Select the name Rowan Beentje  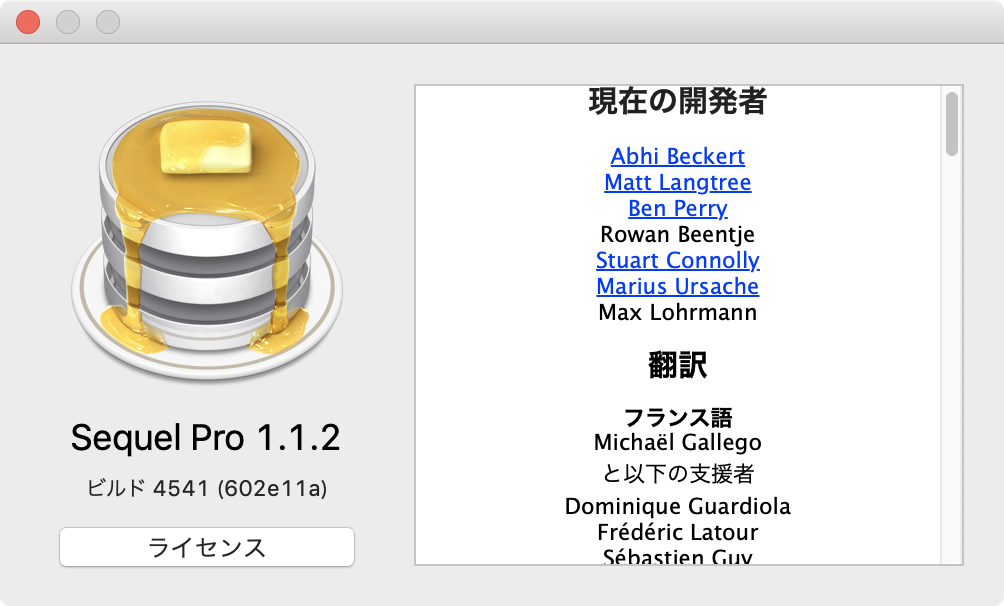[677, 234]
